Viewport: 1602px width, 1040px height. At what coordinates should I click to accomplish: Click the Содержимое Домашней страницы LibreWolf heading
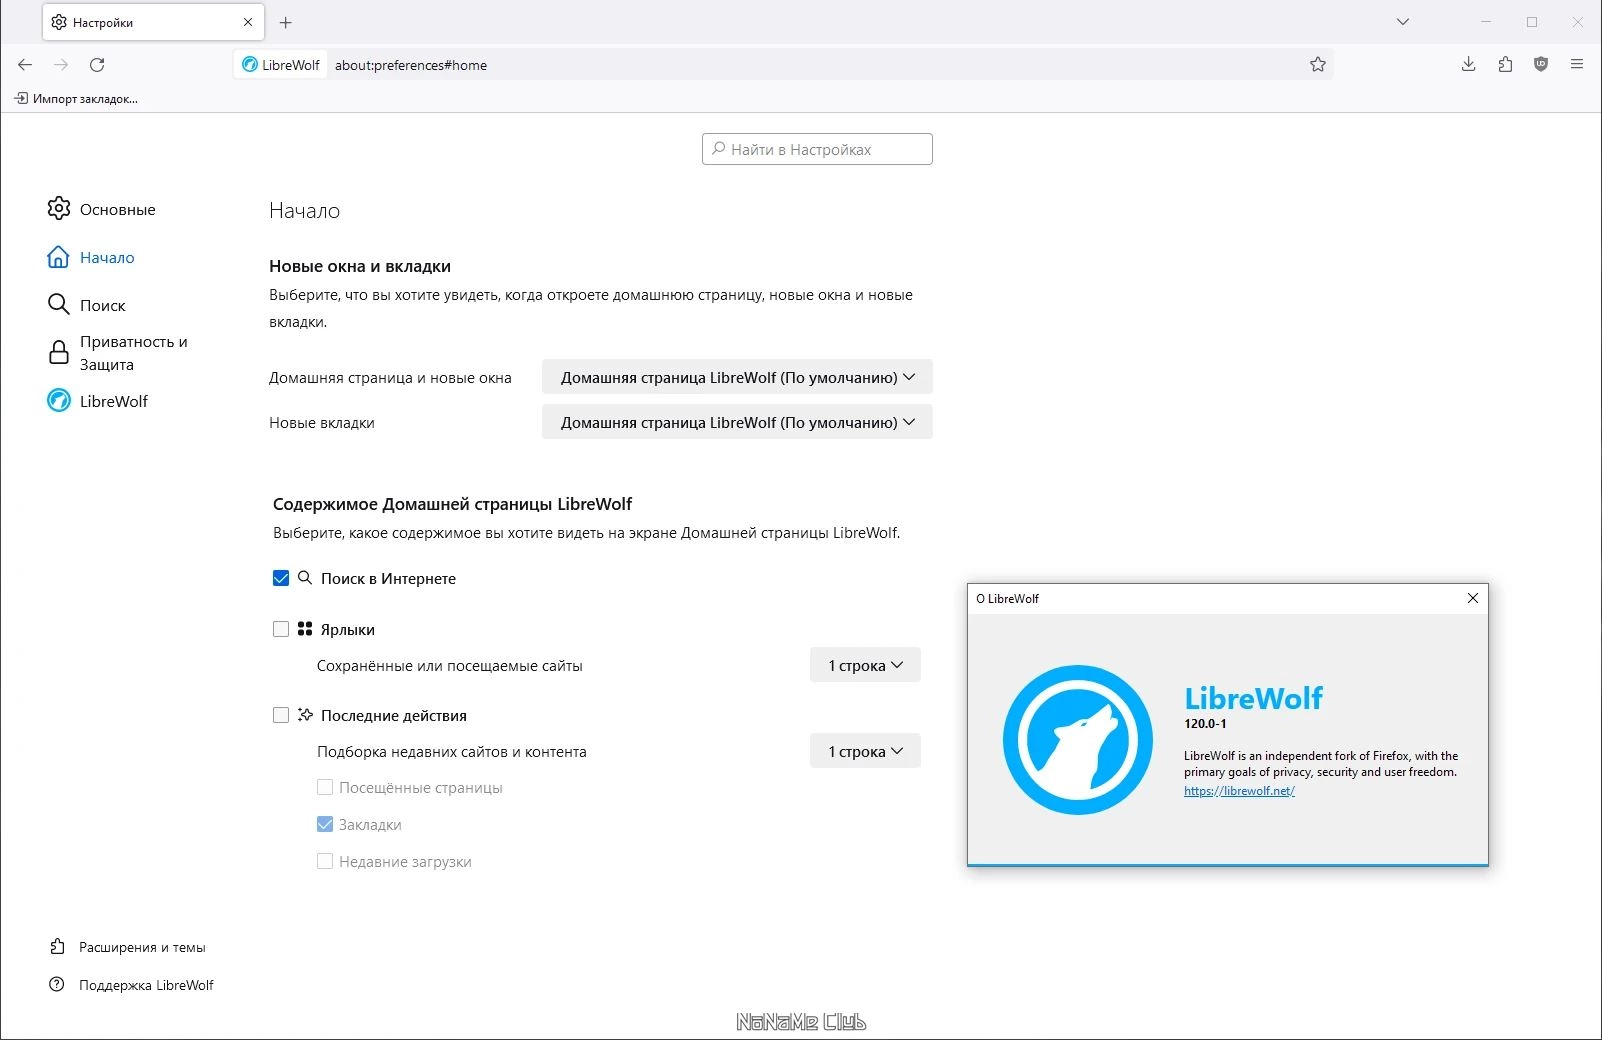click(x=453, y=504)
